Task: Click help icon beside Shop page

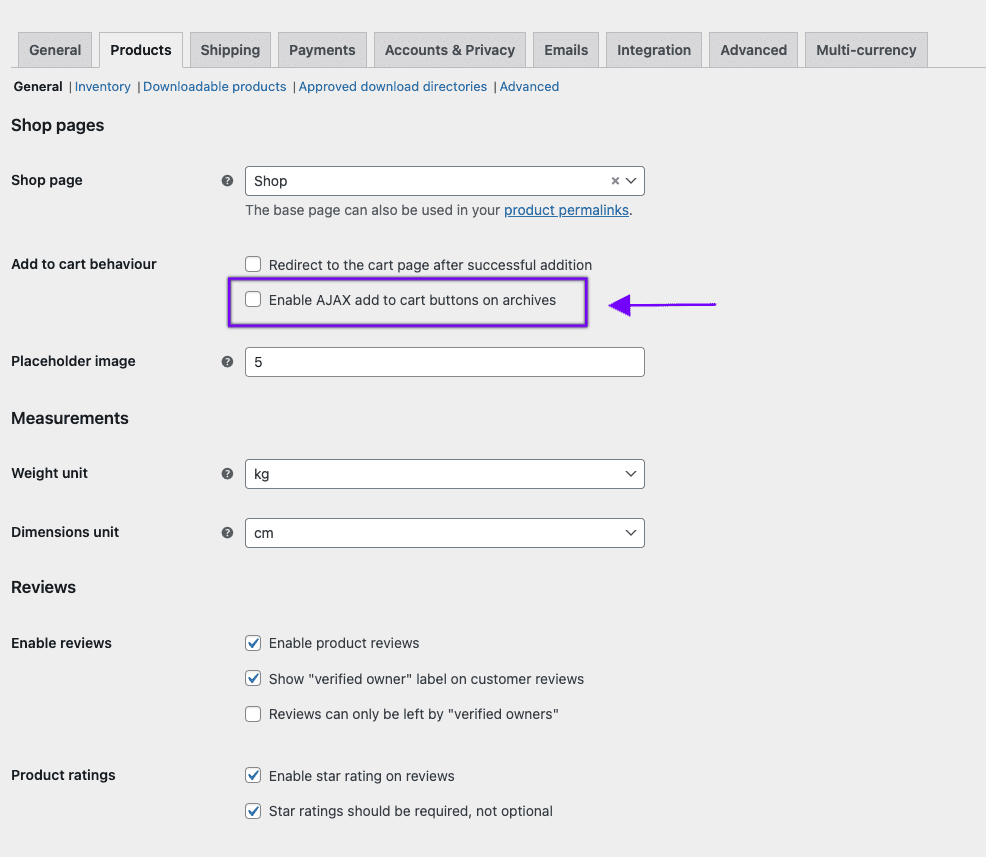Action: click(227, 180)
